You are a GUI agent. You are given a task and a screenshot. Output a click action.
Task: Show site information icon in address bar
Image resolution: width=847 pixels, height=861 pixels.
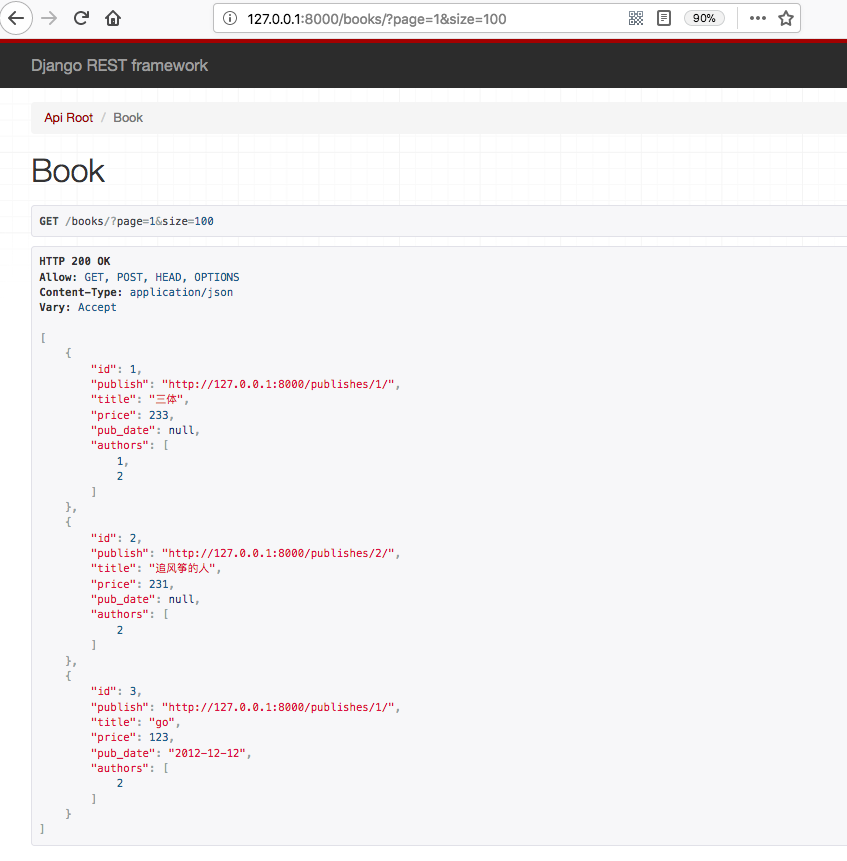pyautogui.click(x=230, y=19)
